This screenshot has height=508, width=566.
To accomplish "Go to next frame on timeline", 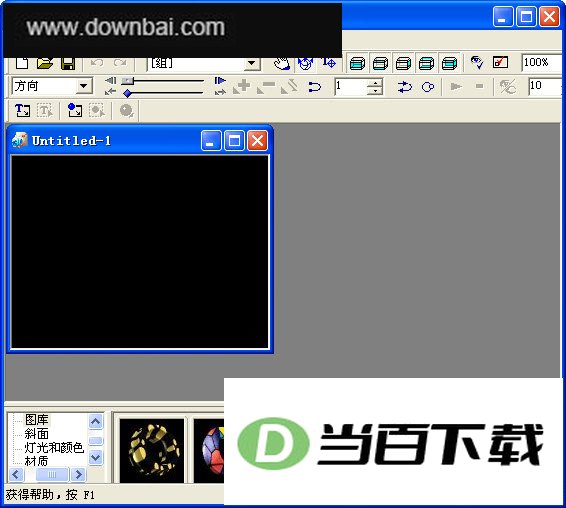I will point(220,81).
